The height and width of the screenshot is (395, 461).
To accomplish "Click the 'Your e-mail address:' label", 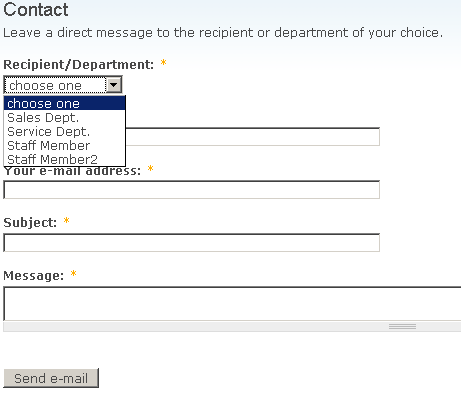I will (72, 171).
